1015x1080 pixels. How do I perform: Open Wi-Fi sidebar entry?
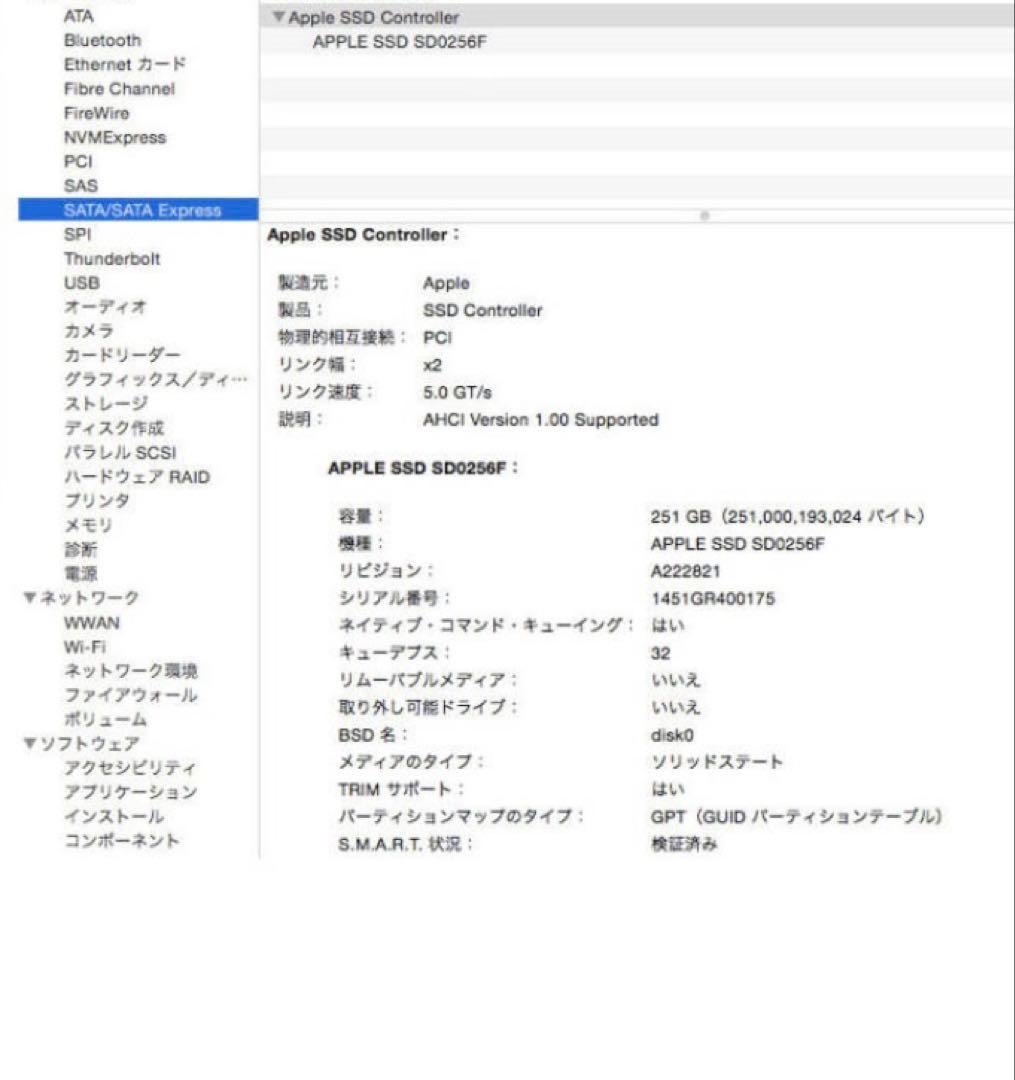85,647
